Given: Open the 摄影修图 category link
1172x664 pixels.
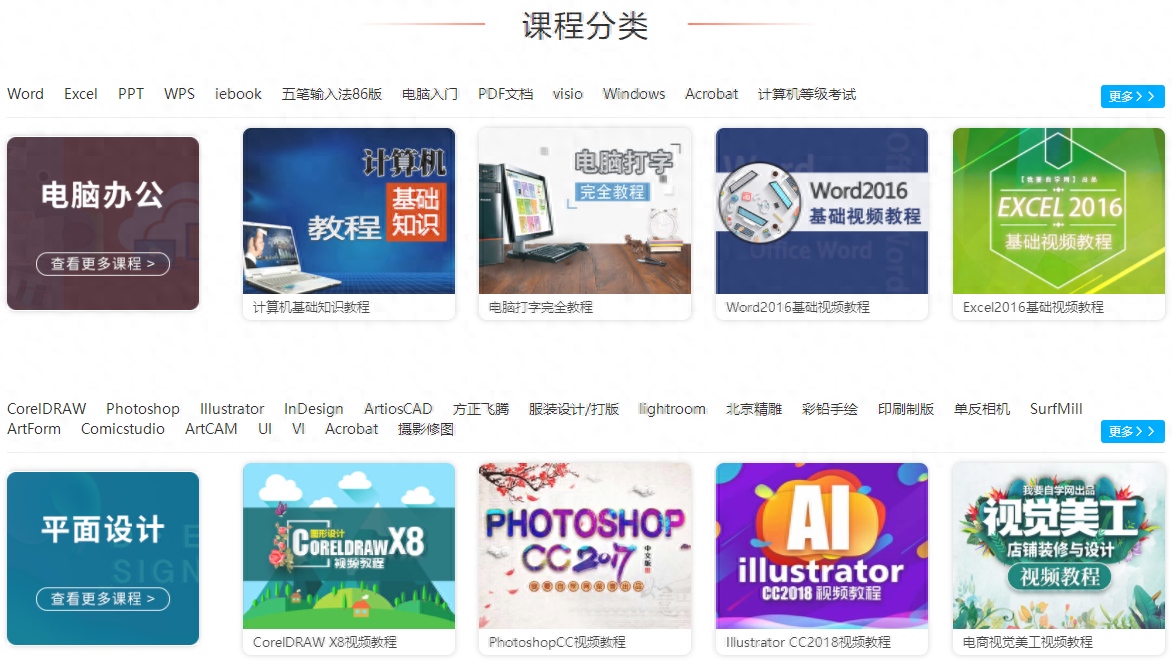Looking at the screenshot, I should coord(426,429).
